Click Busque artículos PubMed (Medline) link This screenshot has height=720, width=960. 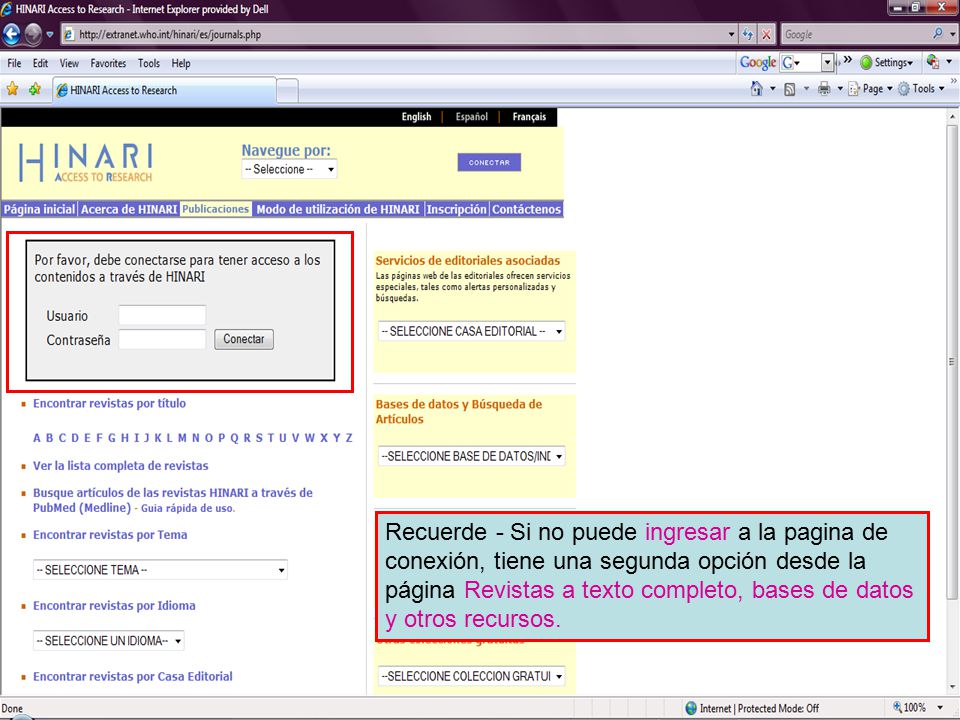(172, 500)
